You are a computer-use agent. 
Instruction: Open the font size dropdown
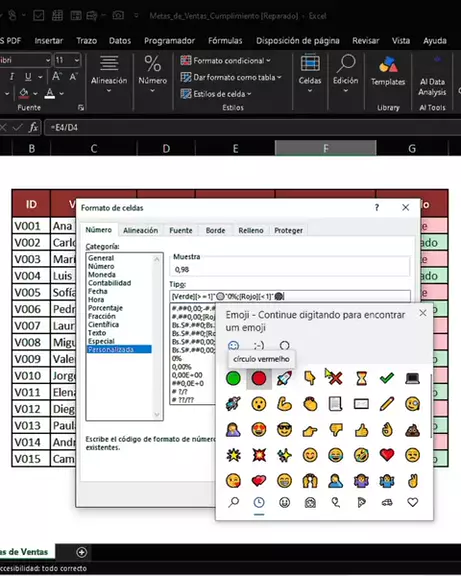(77, 60)
